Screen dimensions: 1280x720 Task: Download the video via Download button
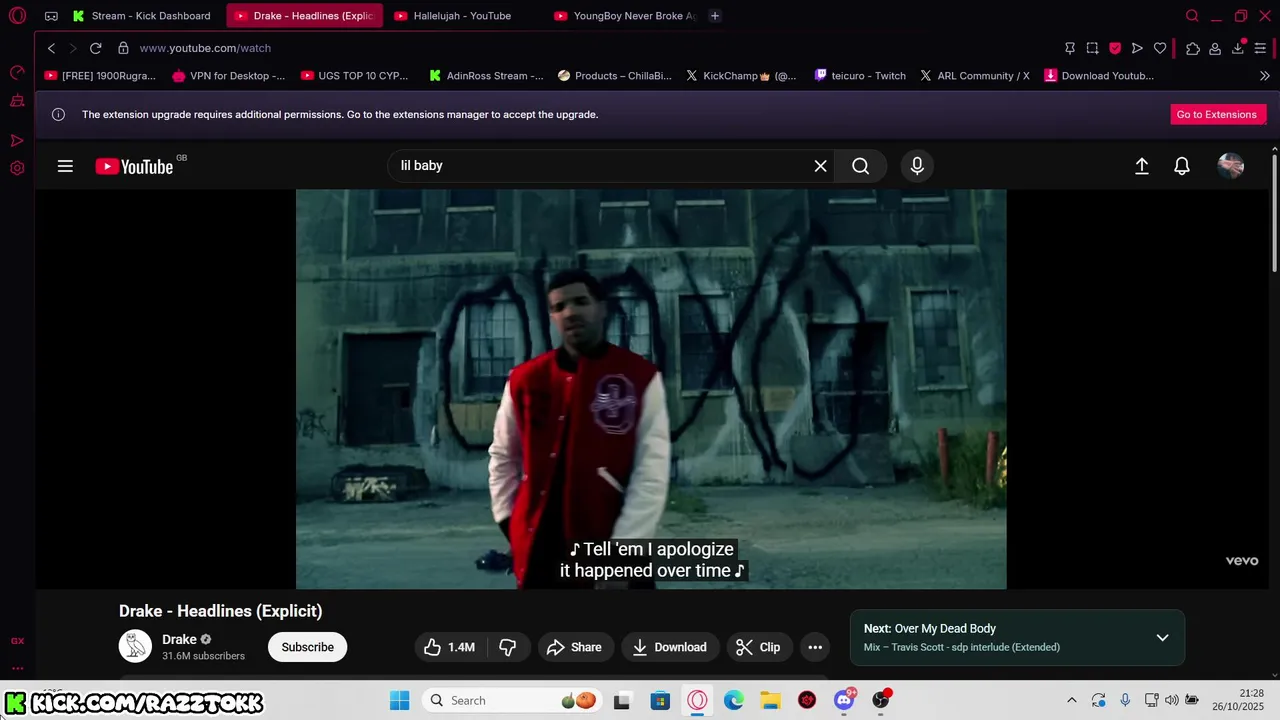pos(669,647)
